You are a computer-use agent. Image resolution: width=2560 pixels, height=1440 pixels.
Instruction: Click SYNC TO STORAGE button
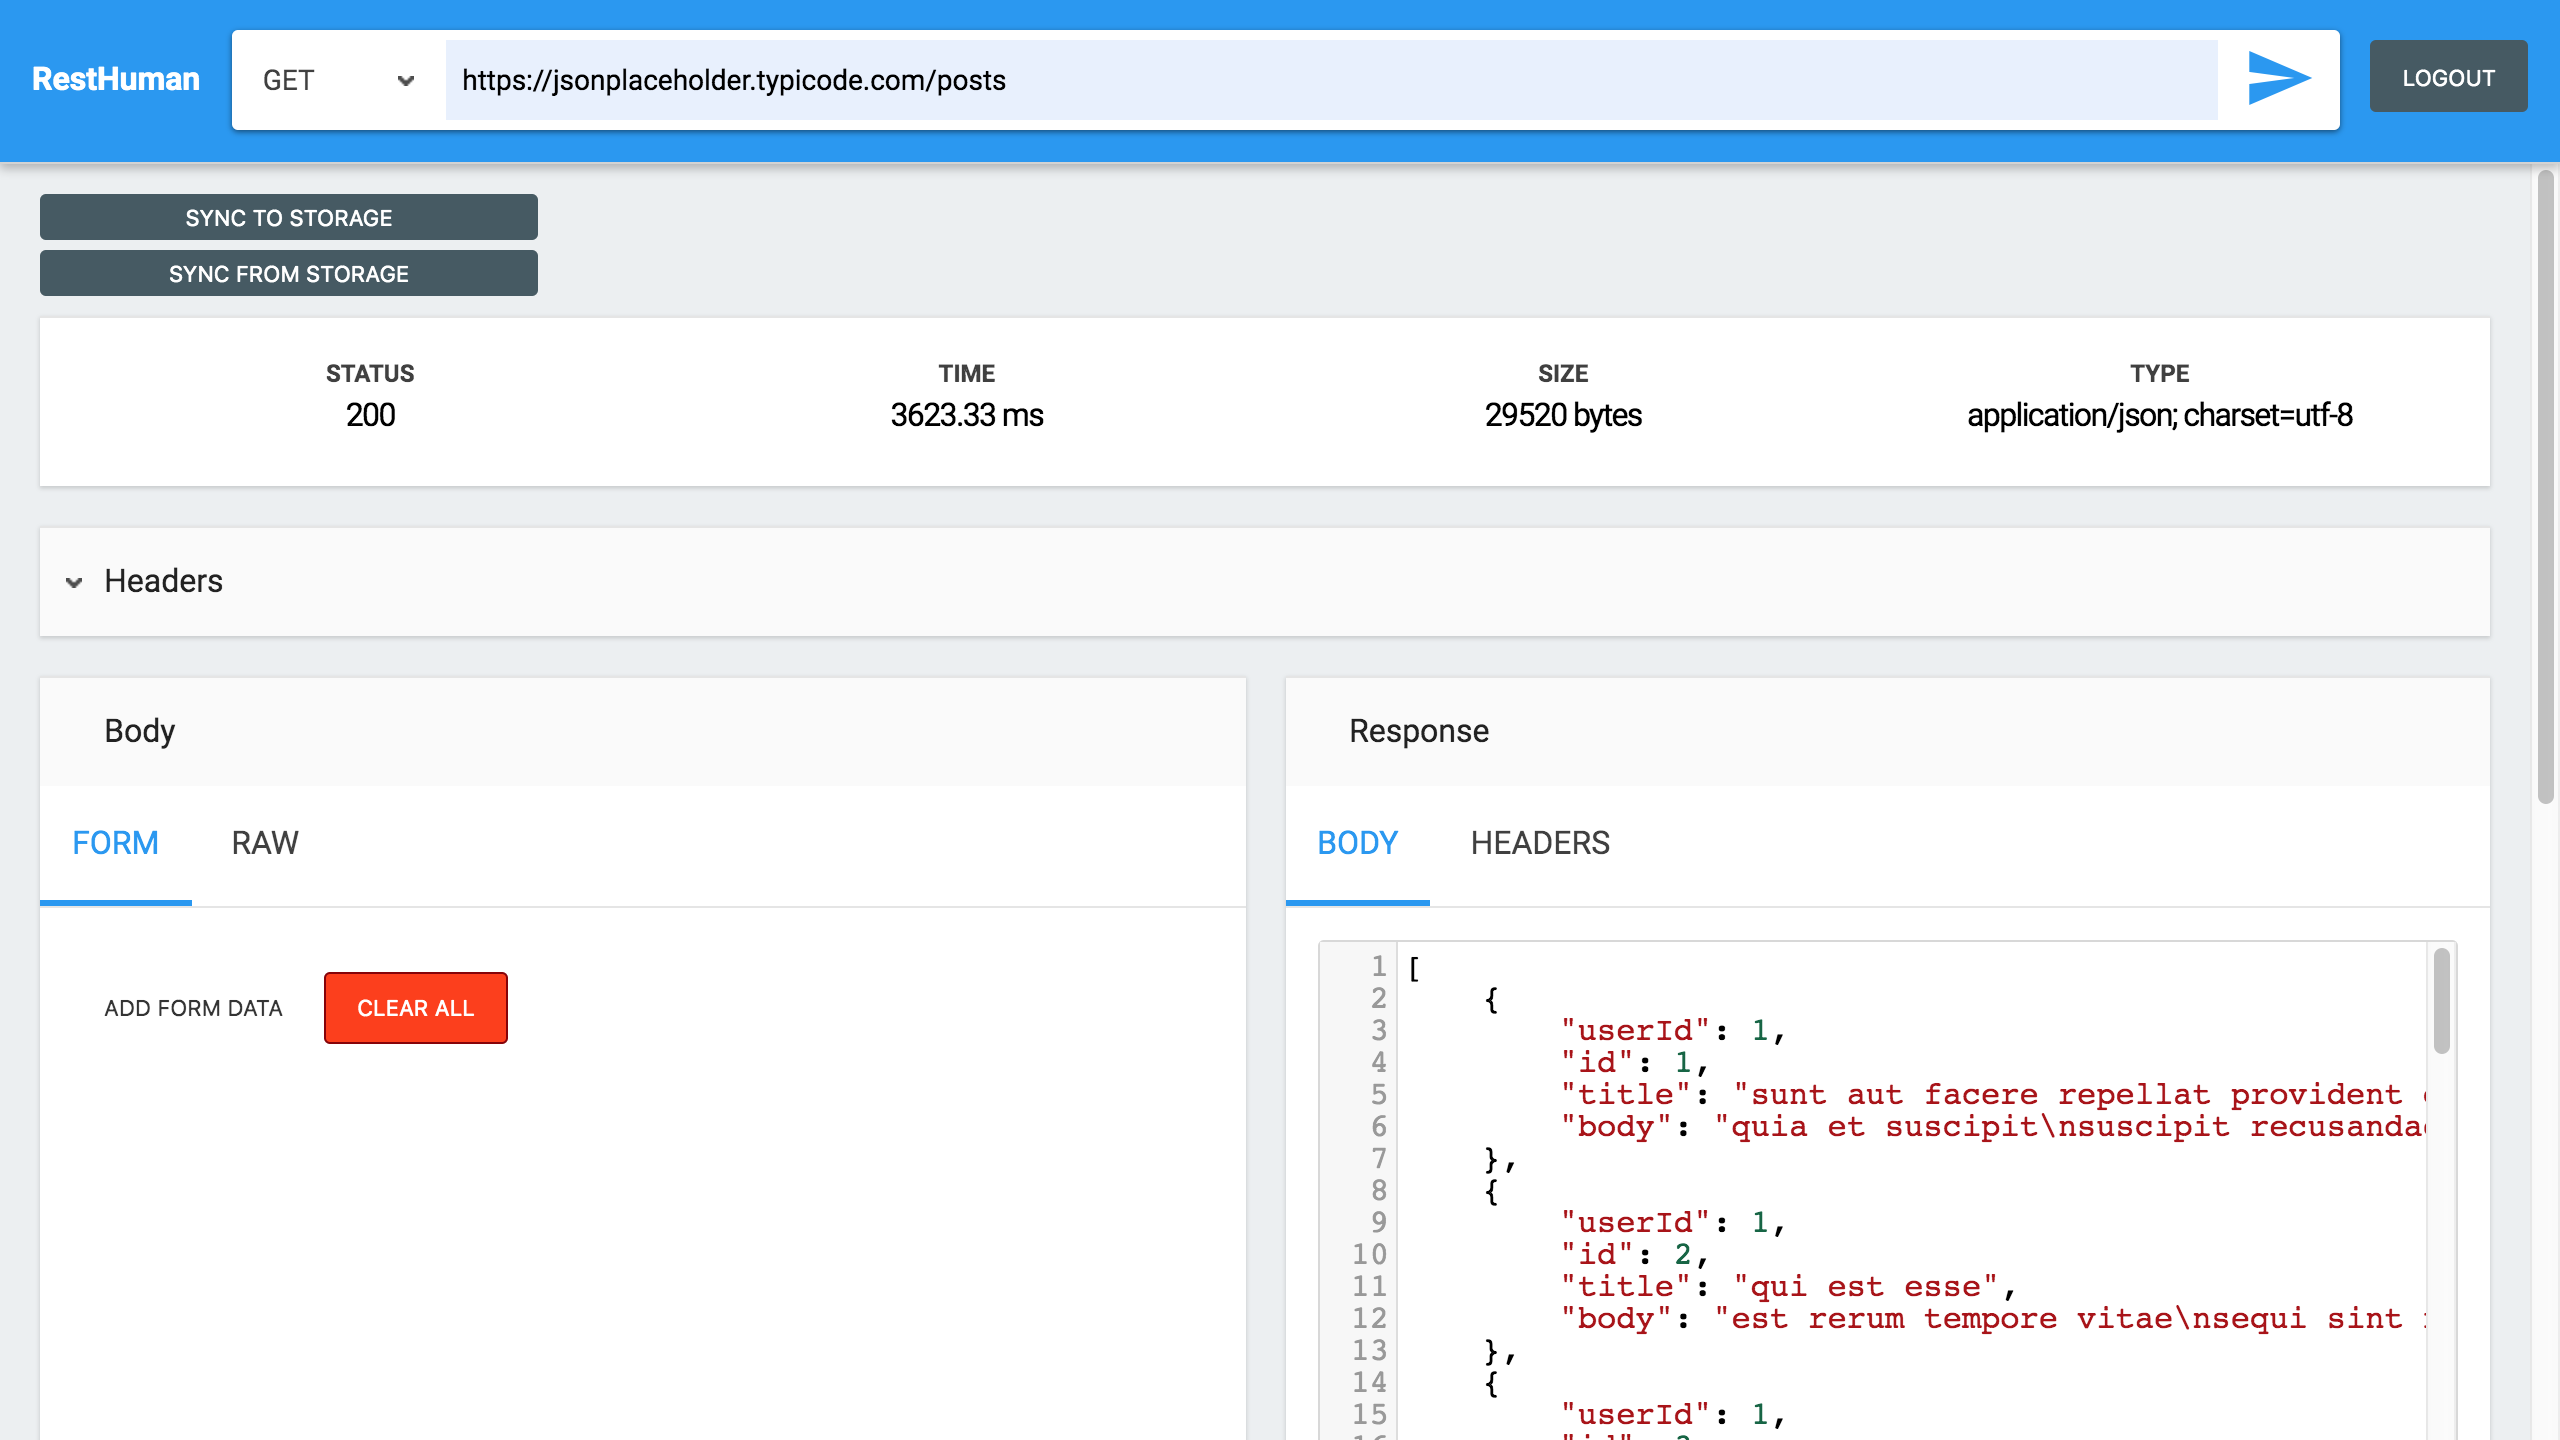288,217
